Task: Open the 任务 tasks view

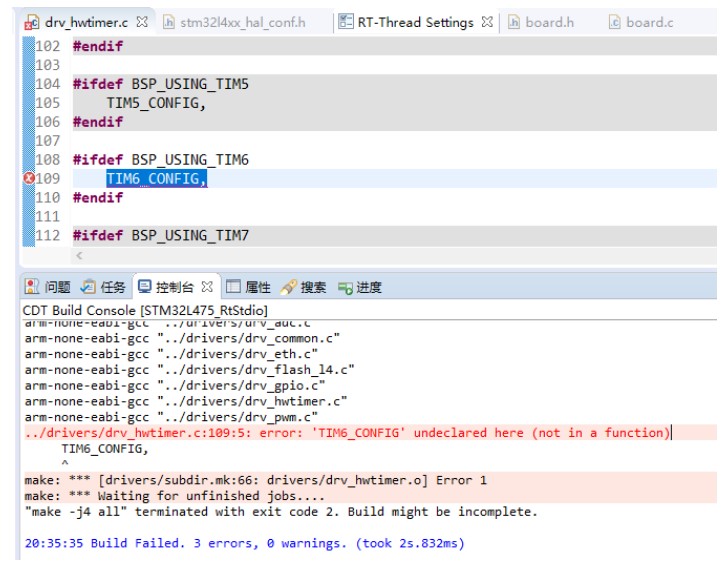Action: (x=103, y=287)
